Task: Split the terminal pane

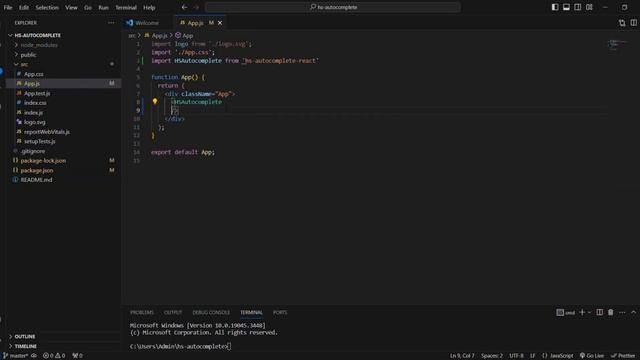Action: pos(599,313)
